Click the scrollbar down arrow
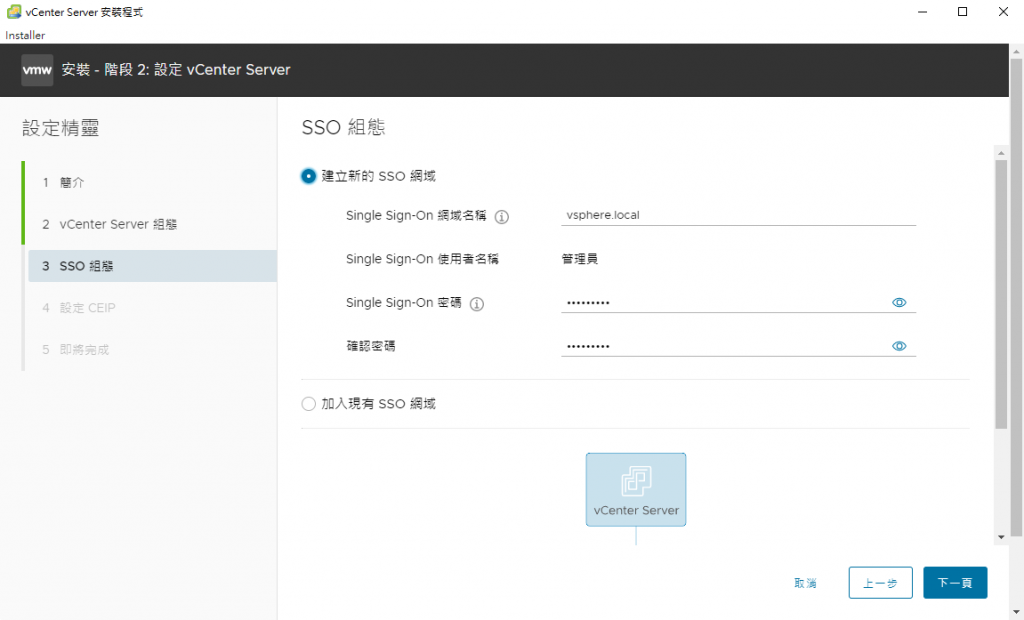 1002,537
